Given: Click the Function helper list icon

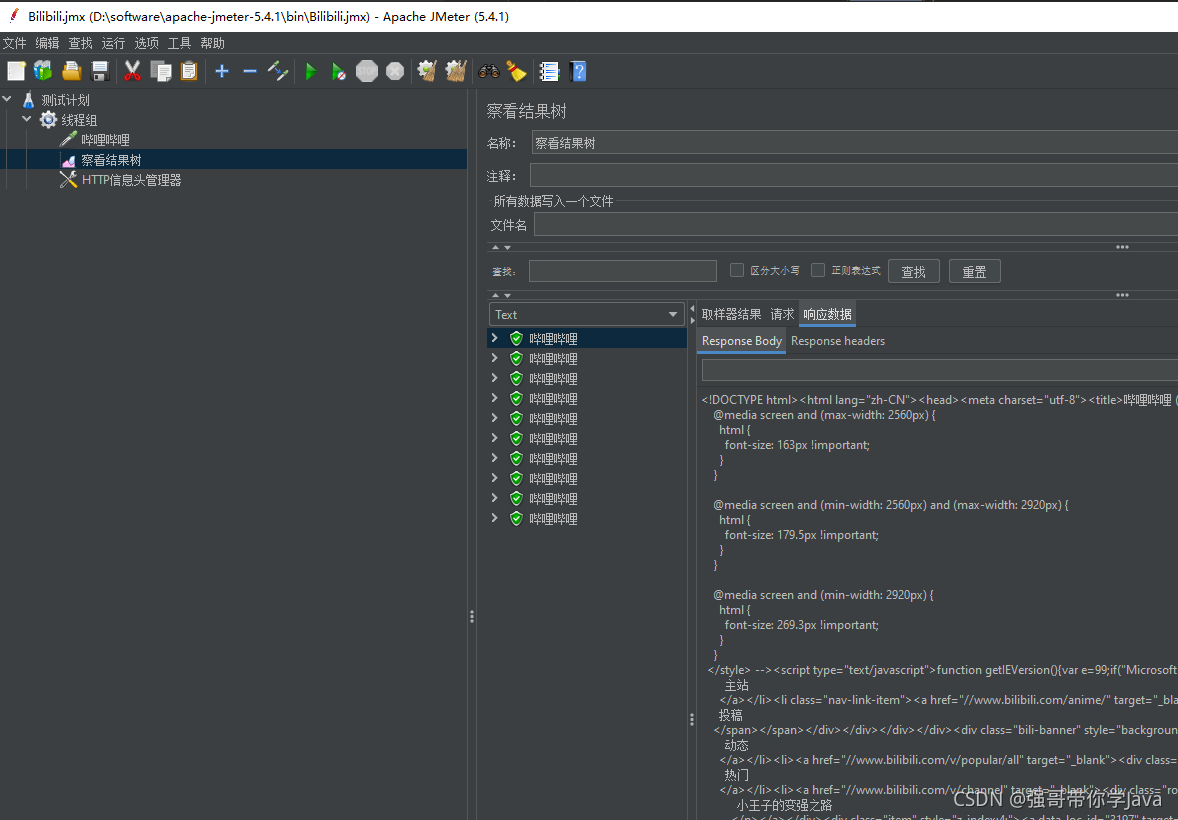Looking at the screenshot, I should coord(550,71).
